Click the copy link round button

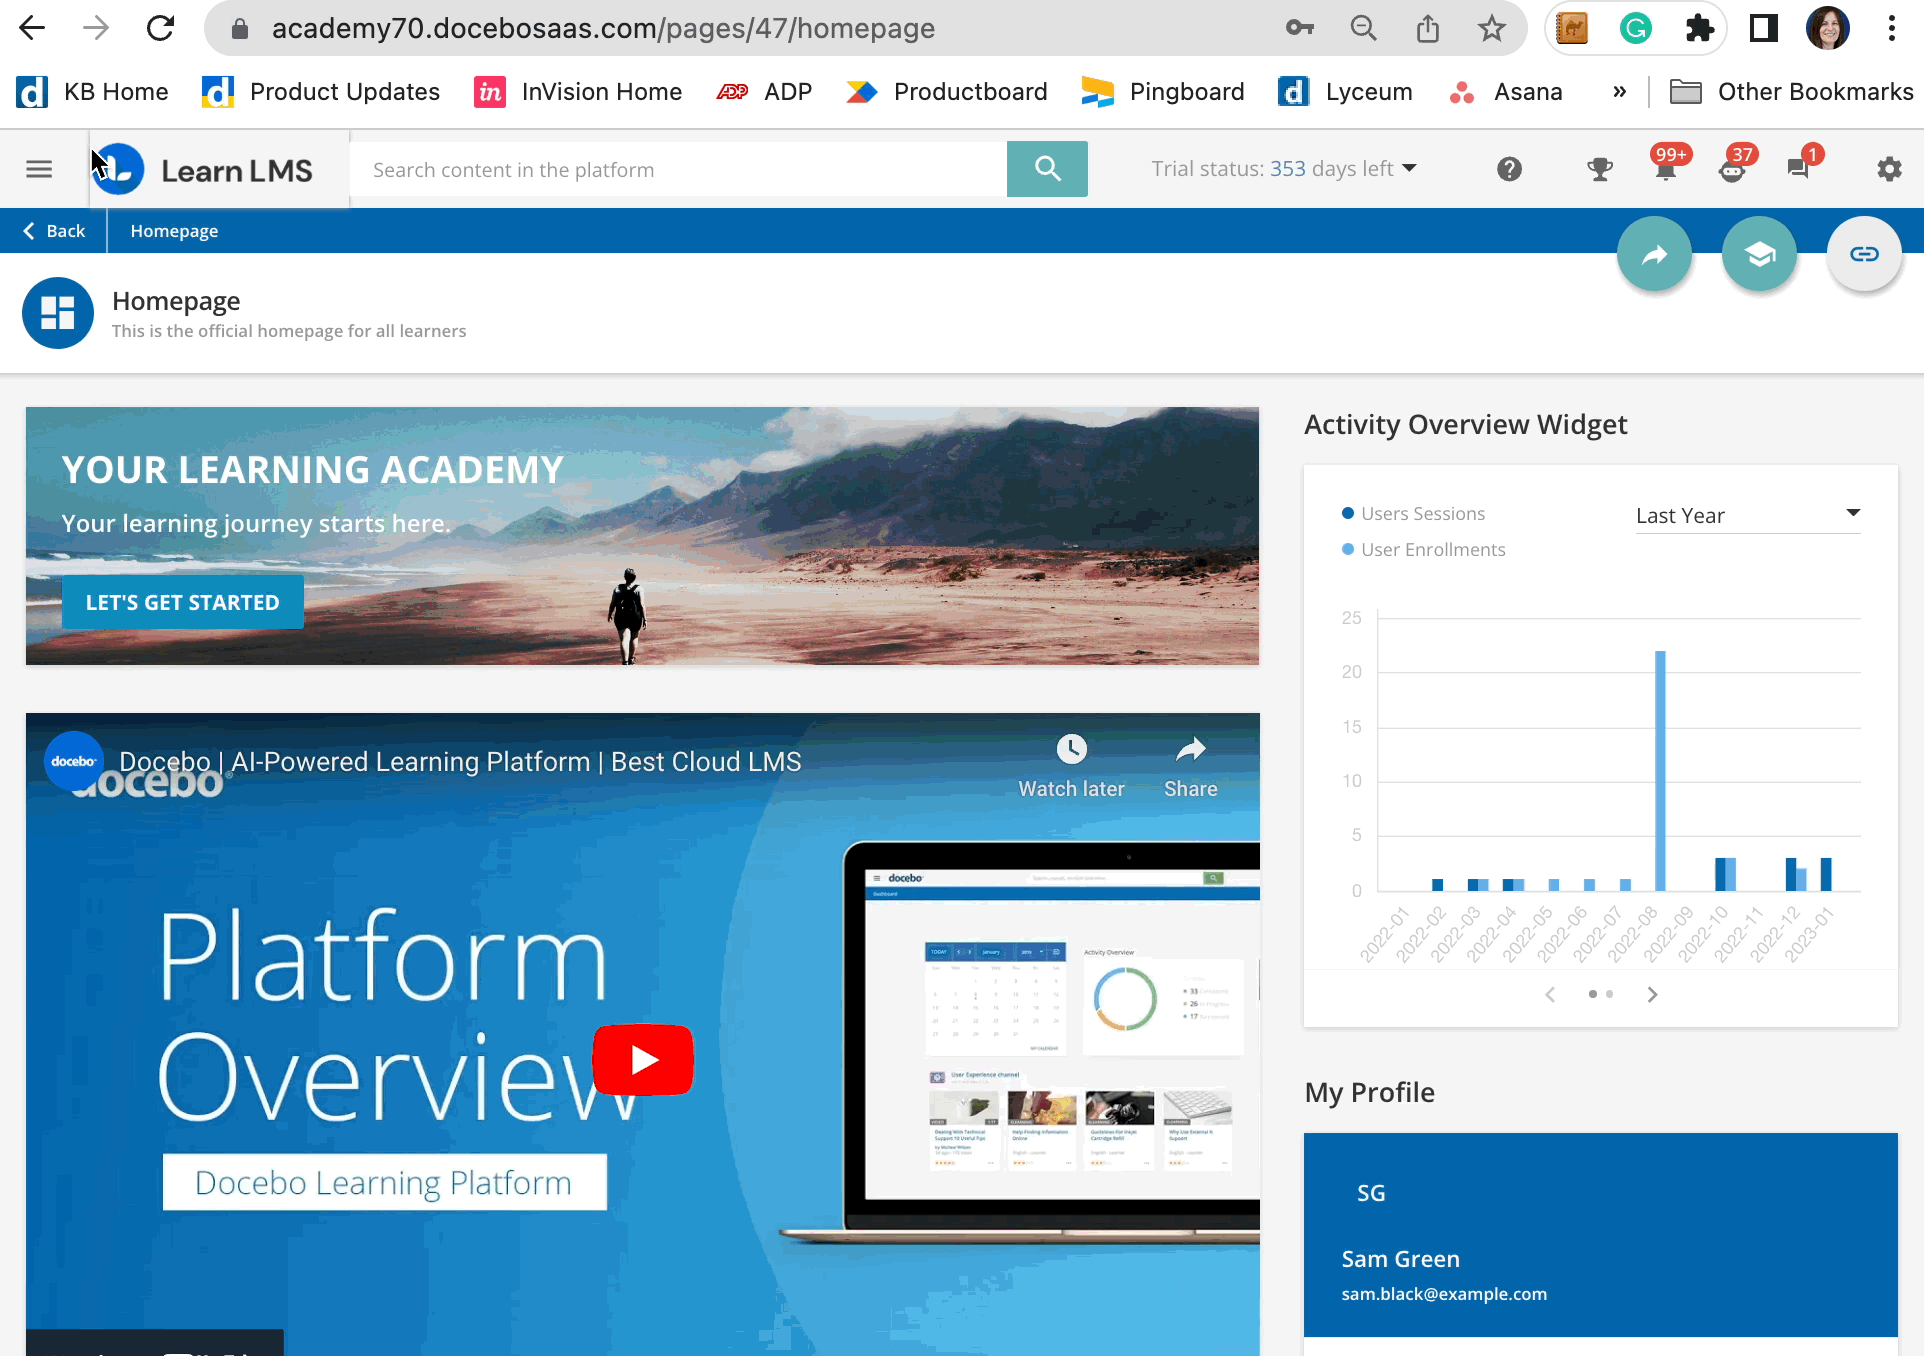[x=1864, y=254]
